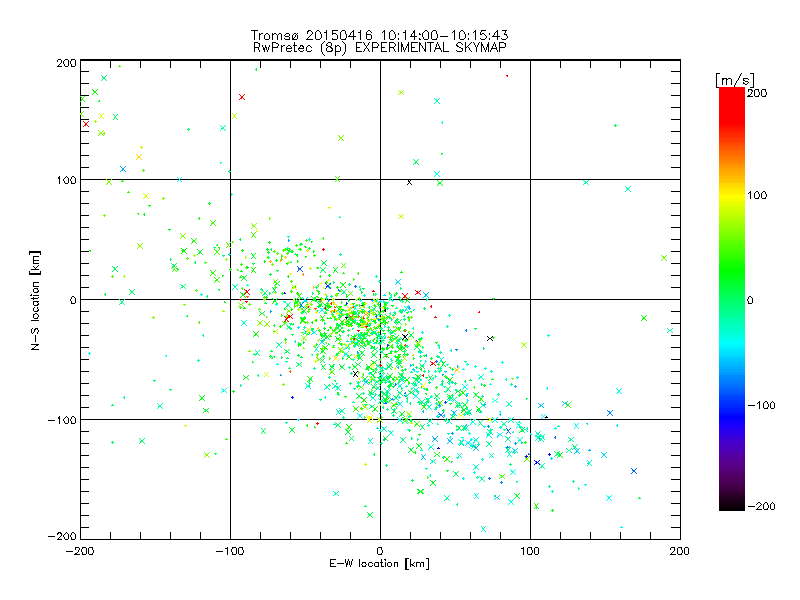Click the 'N-S location [km]' axis label
The height and width of the screenshot is (600, 800).
point(35,301)
